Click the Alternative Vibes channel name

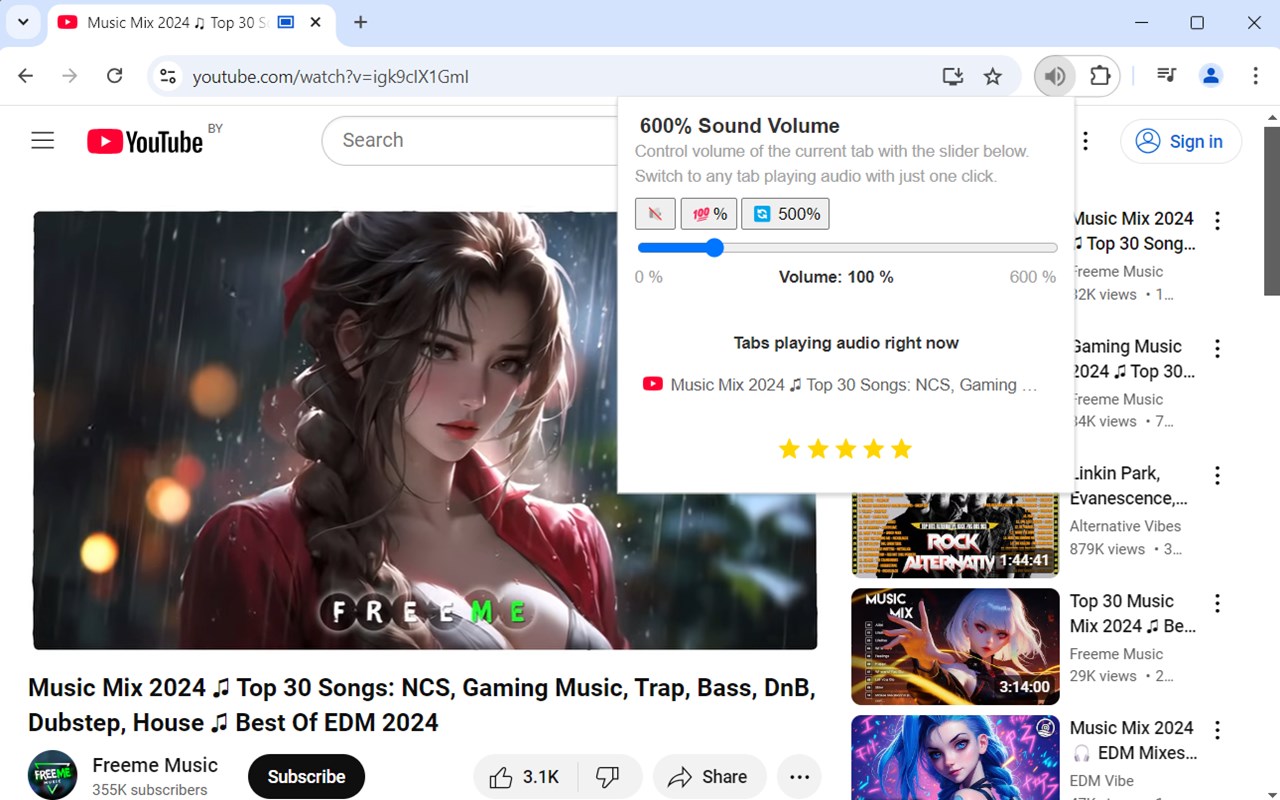pos(1125,526)
